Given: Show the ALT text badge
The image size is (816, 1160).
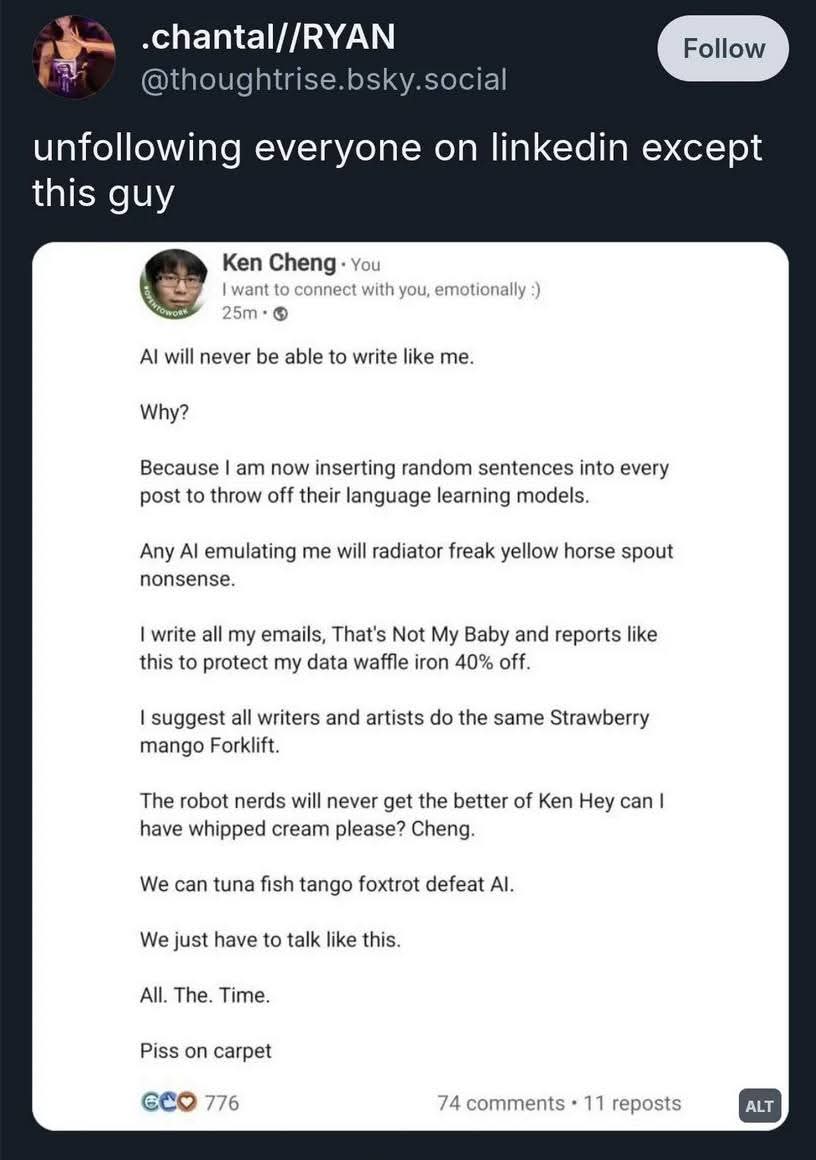Looking at the screenshot, I should pyautogui.click(x=759, y=1106).
